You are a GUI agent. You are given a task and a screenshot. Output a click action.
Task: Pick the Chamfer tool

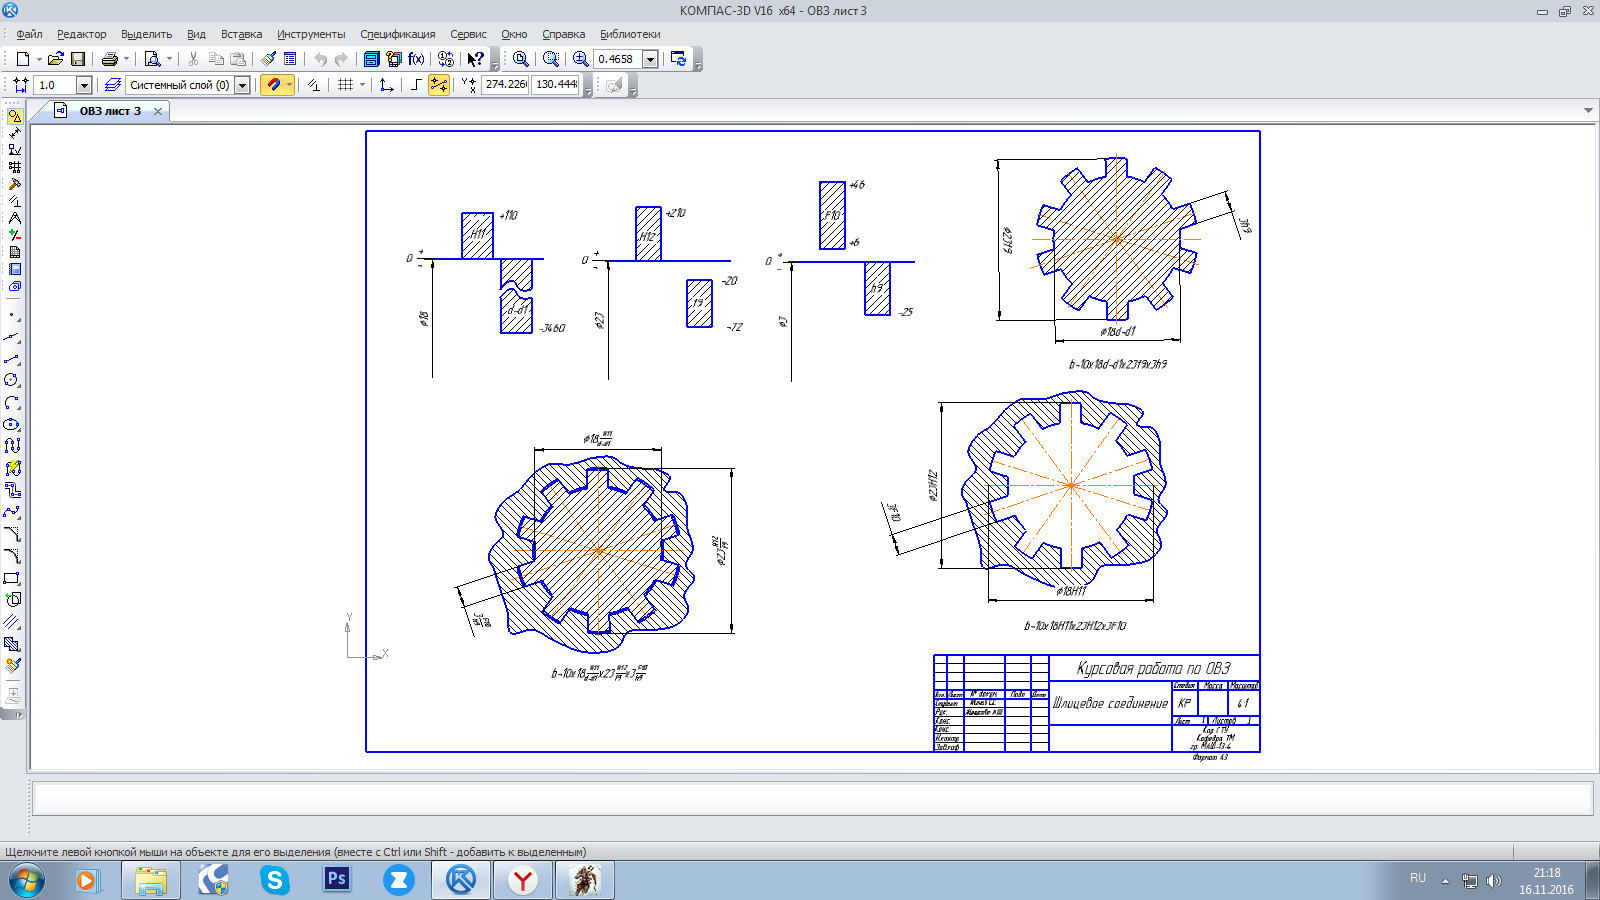12,534
